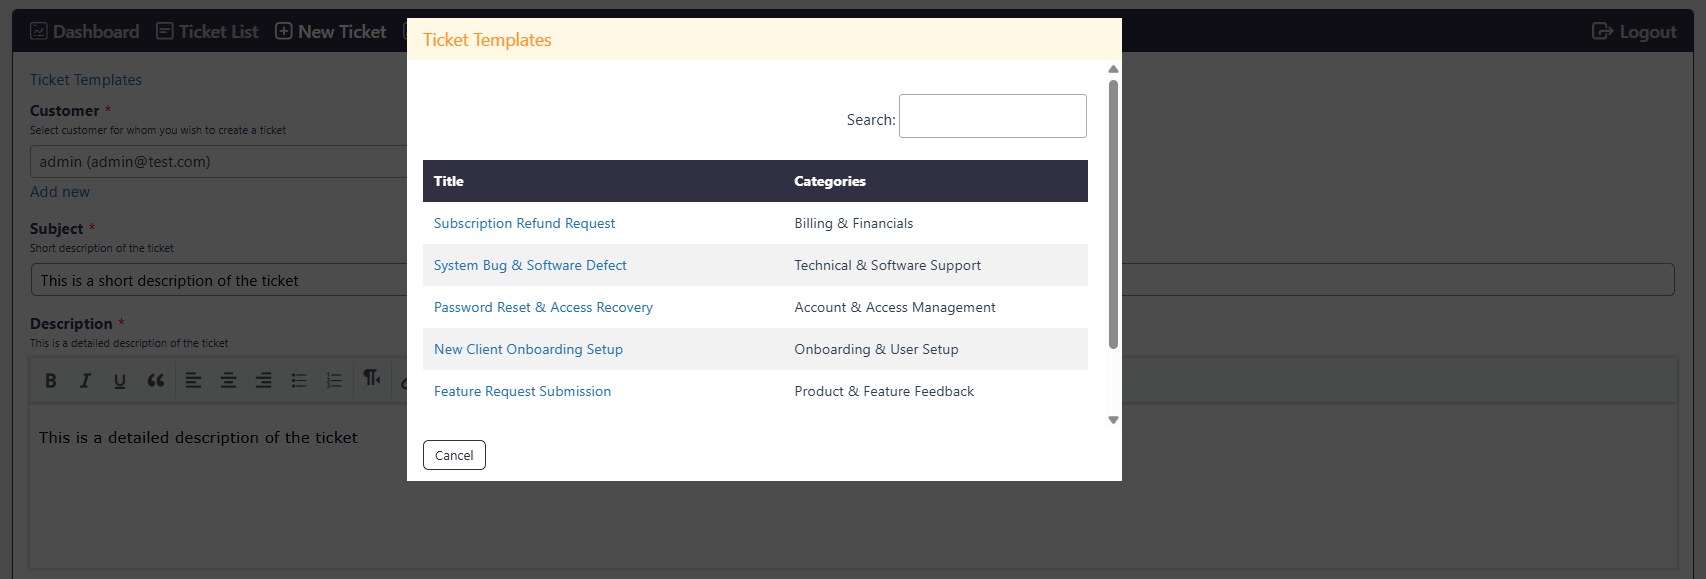Log out using the Logout link
This screenshot has height=579, width=1706.
(1634, 32)
